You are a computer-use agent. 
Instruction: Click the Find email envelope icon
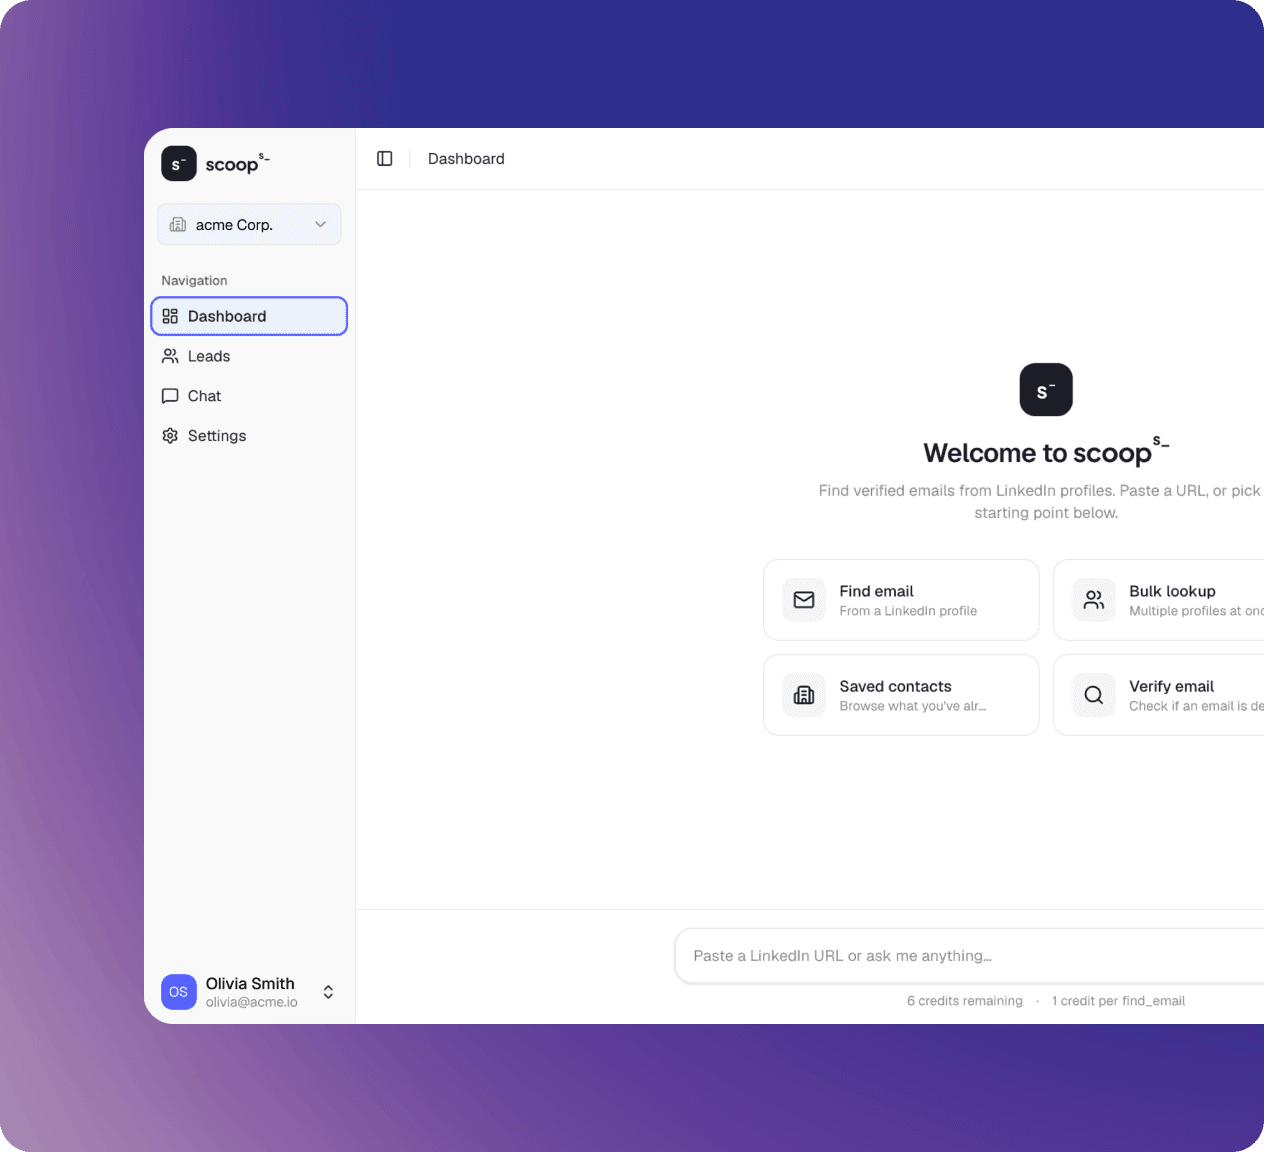tap(804, 600)
